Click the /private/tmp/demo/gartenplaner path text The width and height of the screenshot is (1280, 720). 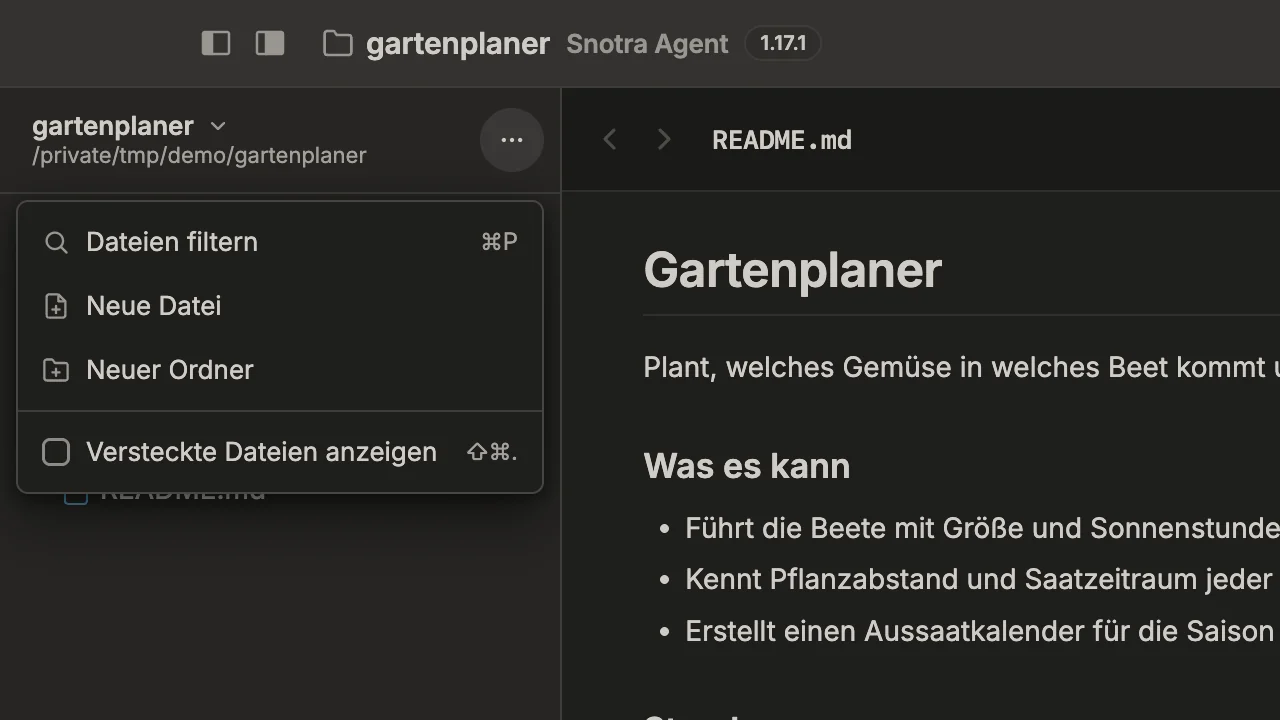tap(199, 156)
